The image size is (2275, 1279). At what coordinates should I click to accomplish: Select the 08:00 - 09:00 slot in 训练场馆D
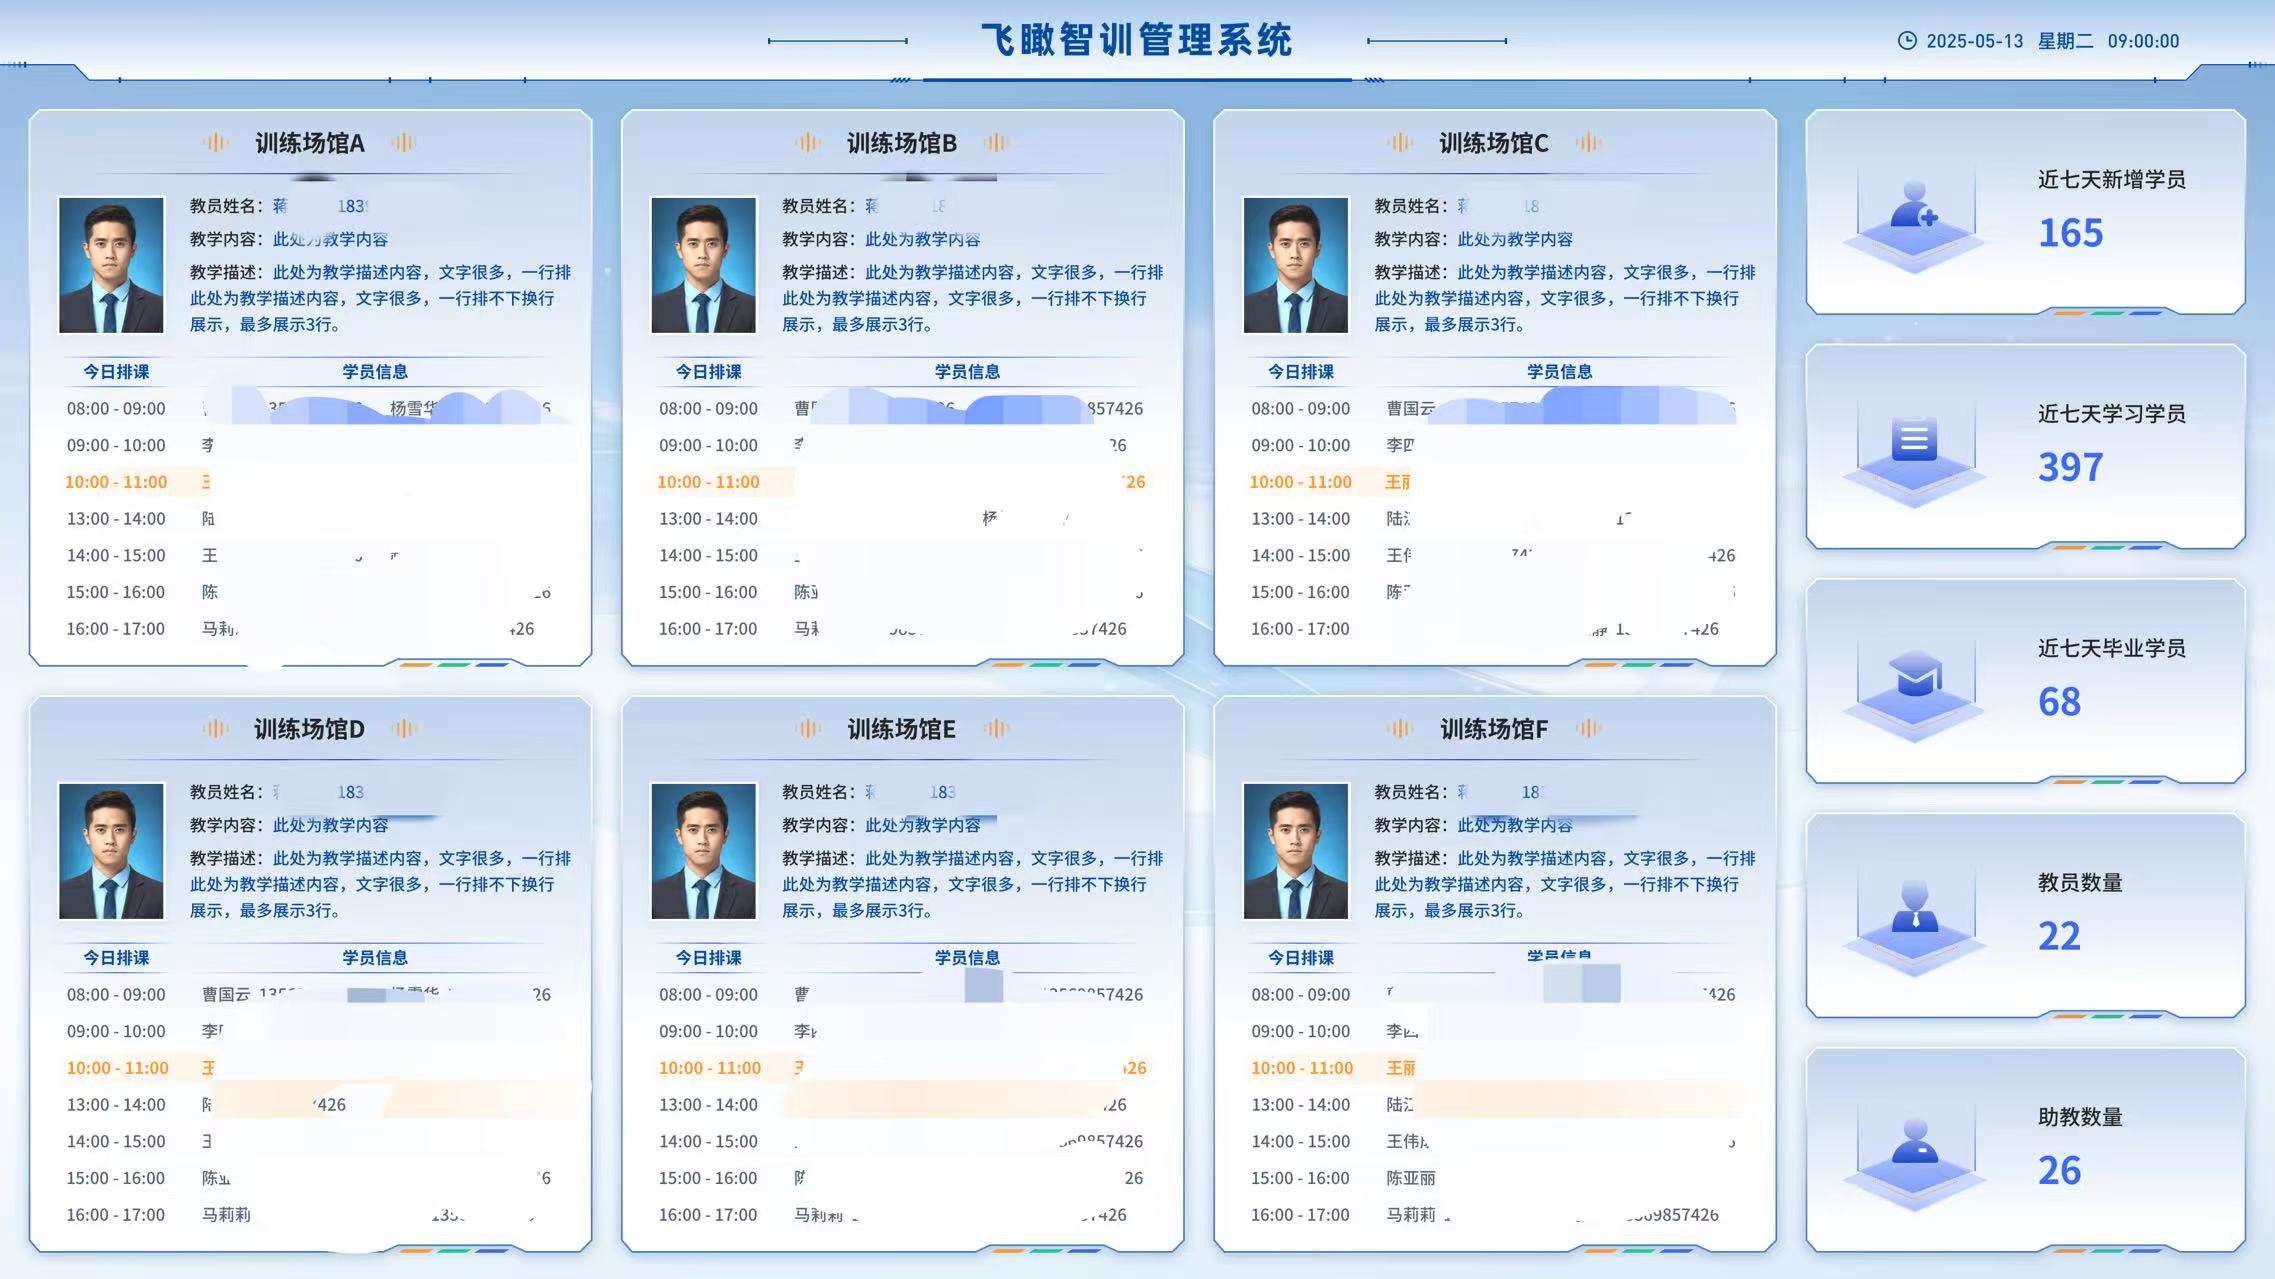116,995
